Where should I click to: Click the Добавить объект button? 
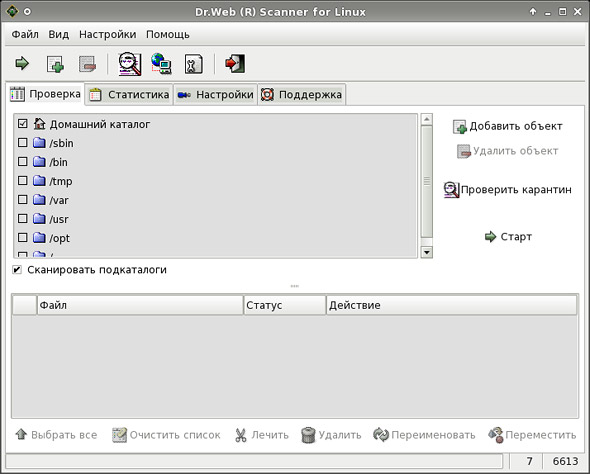[x=508, y=126]
